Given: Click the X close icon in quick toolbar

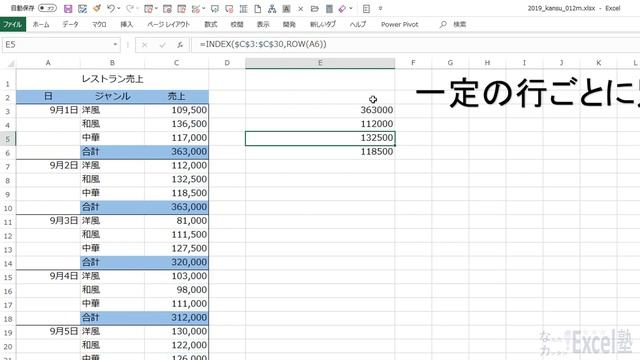Looking at the screenshot, I should point(300,9).
